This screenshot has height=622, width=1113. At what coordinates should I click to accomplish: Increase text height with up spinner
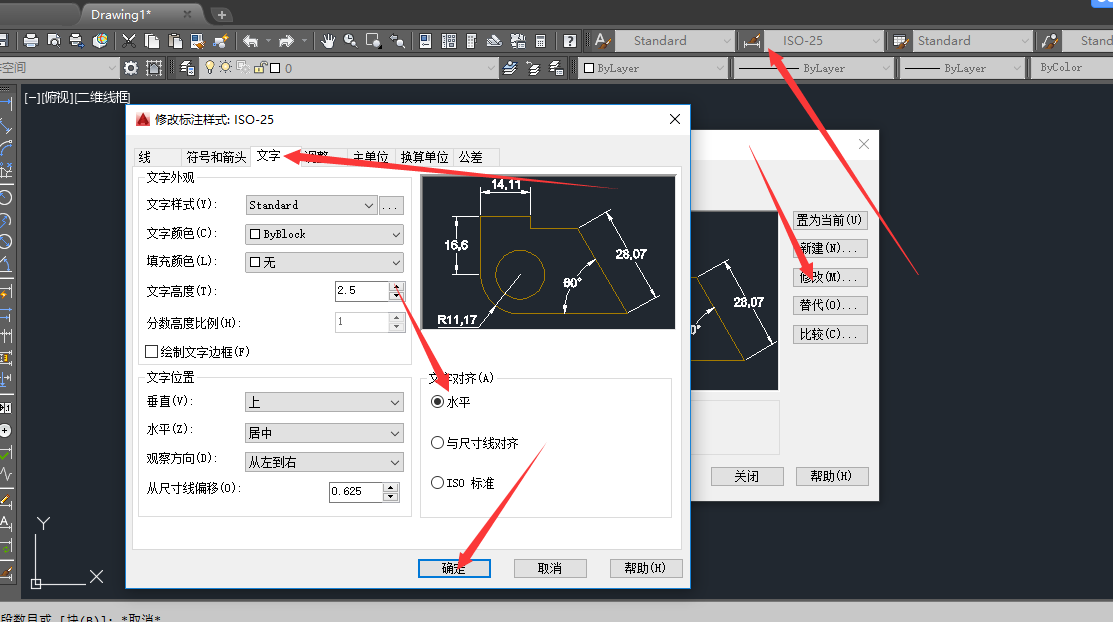397,286
